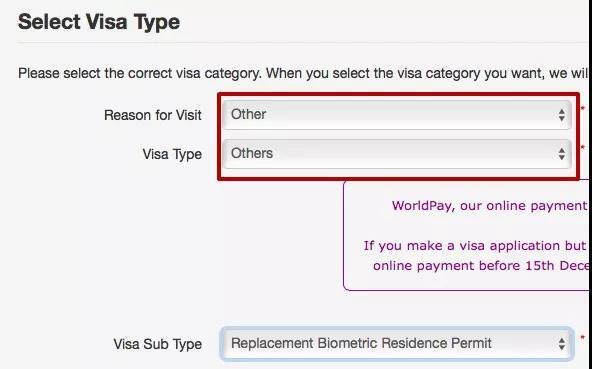Click the WorldPay online payment notice line
Image resolution: width=592 pixels, height=369 pixels.
[490, 206]
